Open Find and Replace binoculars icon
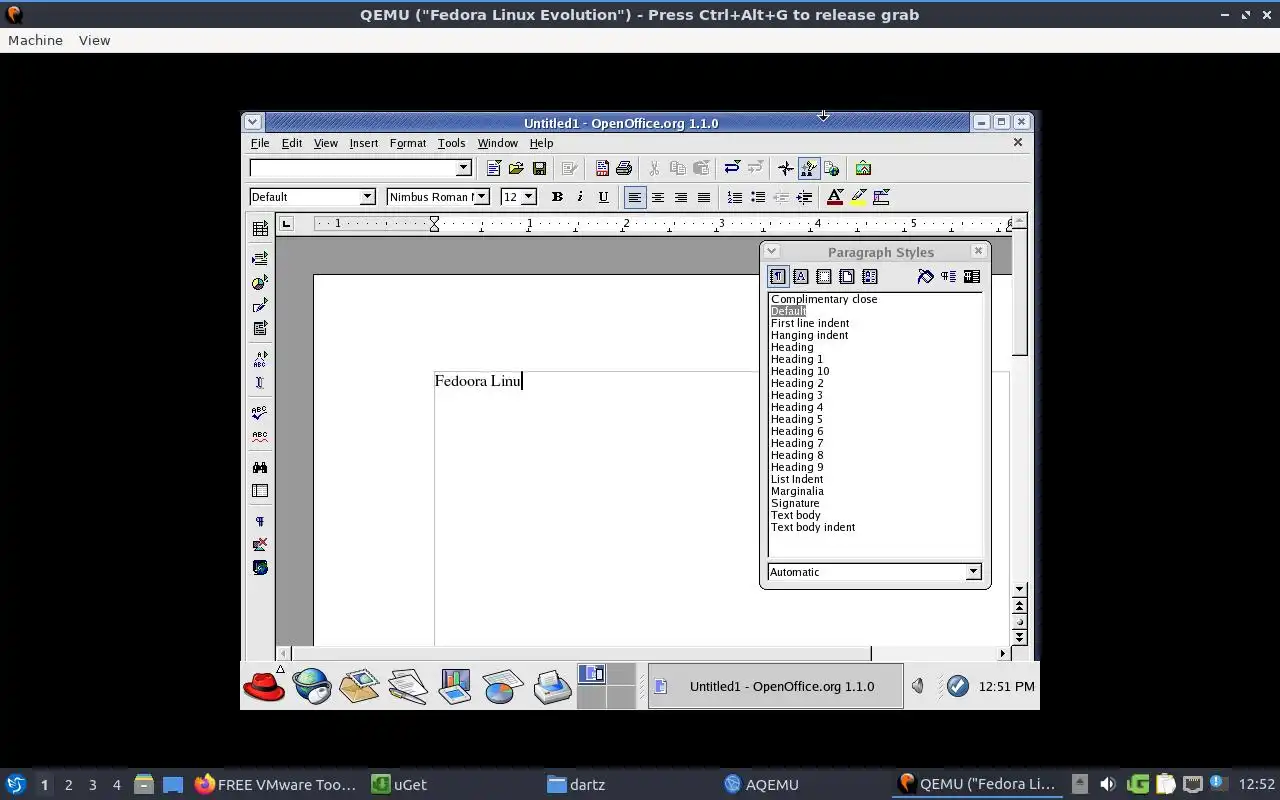 coord(260,467)
